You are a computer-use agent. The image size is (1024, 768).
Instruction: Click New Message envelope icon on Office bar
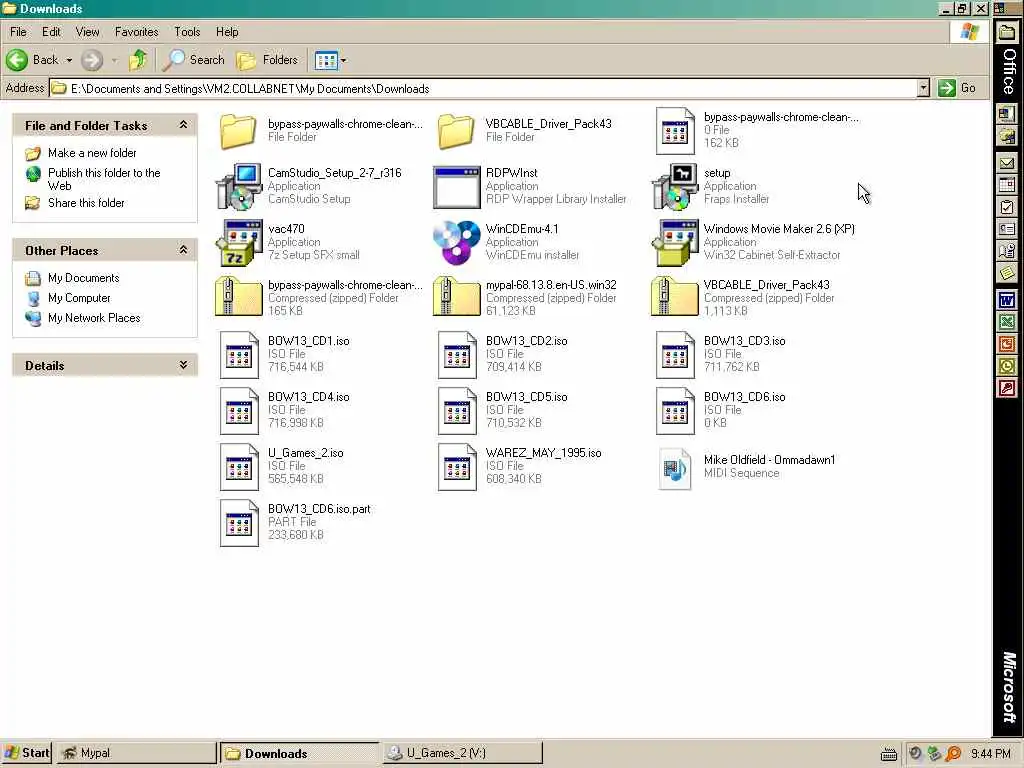coord(1006,164)
